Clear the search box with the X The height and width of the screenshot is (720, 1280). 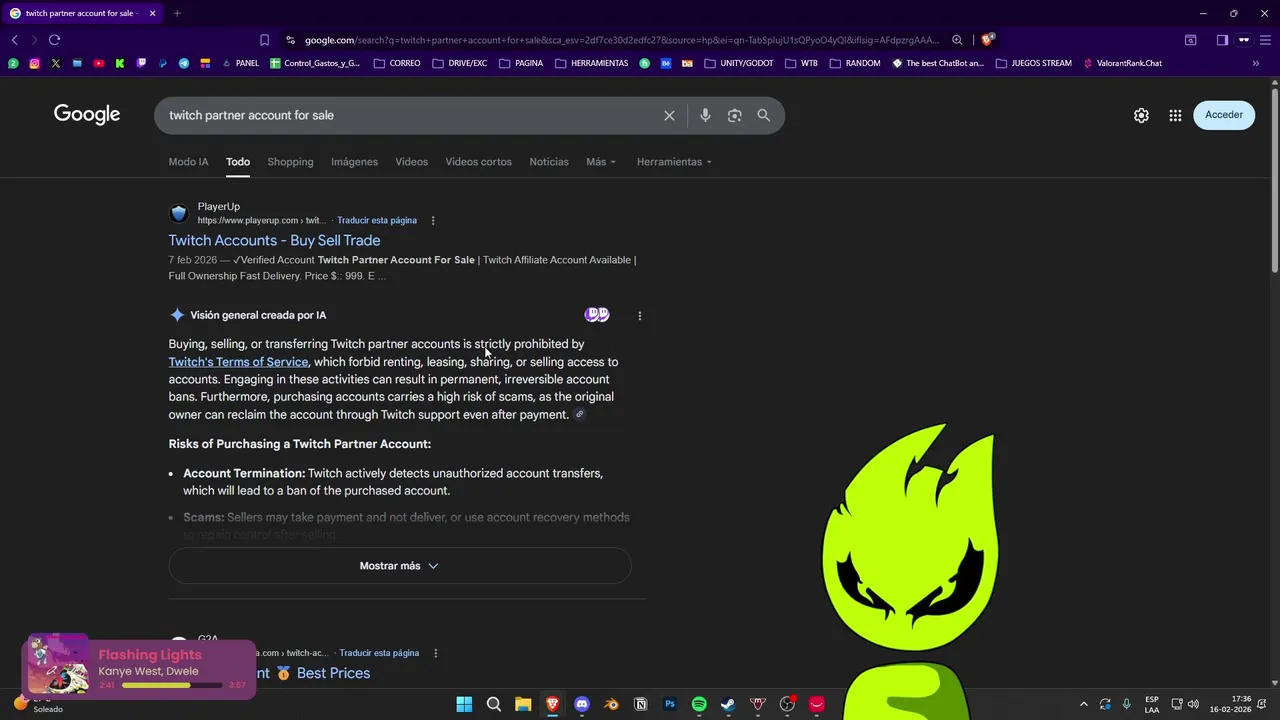click(669, 115)
